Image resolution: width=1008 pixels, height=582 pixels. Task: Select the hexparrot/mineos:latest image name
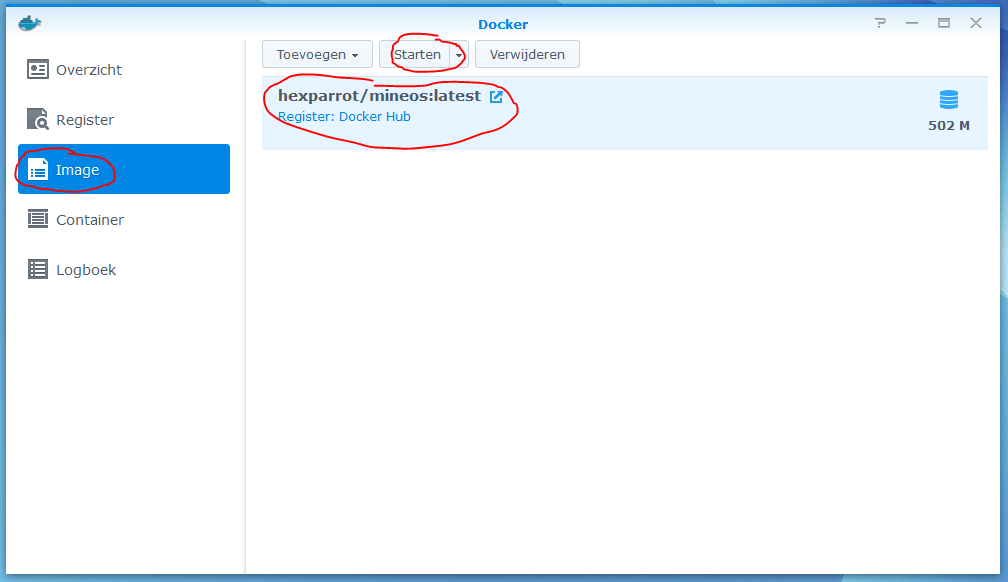click(379, 96)
